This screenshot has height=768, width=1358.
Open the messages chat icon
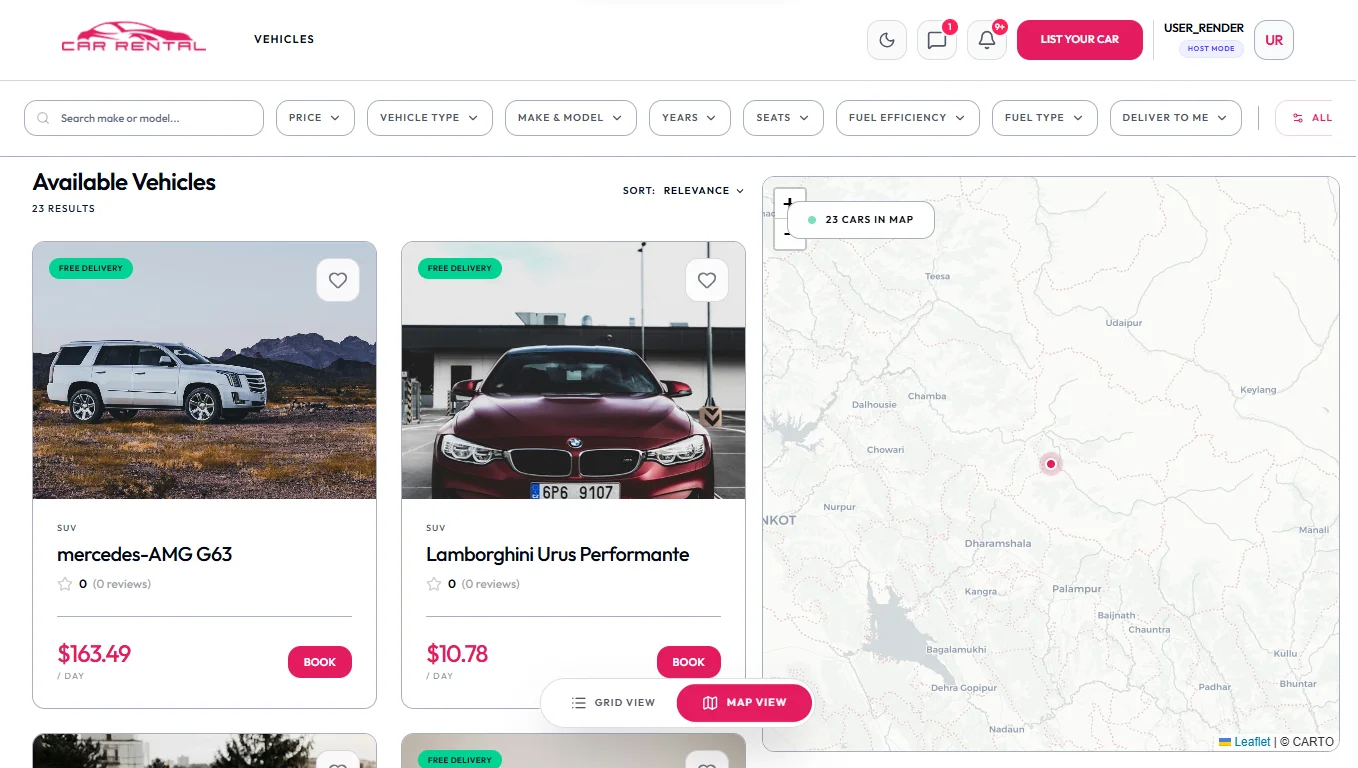pos(937,40)
